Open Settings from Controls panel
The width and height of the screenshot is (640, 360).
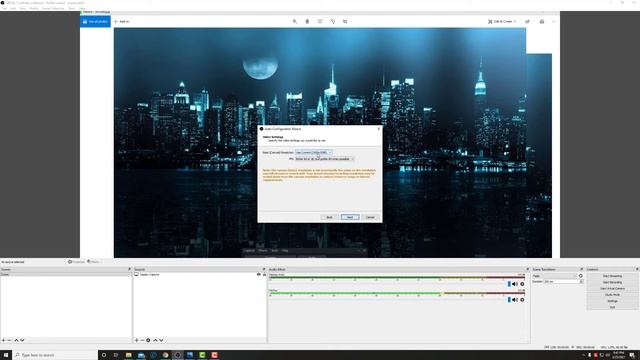coord(612,301)
